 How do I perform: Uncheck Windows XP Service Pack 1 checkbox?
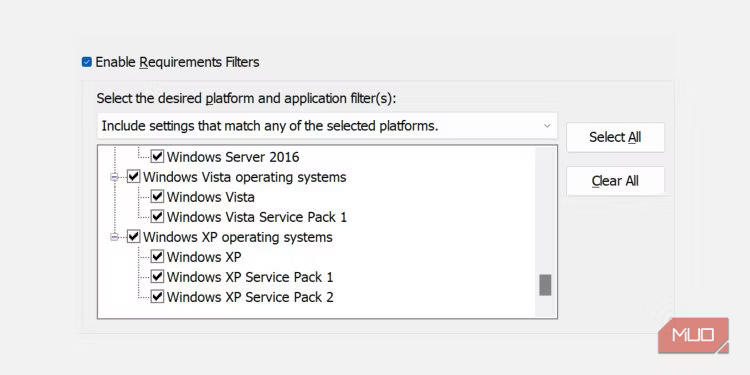point(157,277)
